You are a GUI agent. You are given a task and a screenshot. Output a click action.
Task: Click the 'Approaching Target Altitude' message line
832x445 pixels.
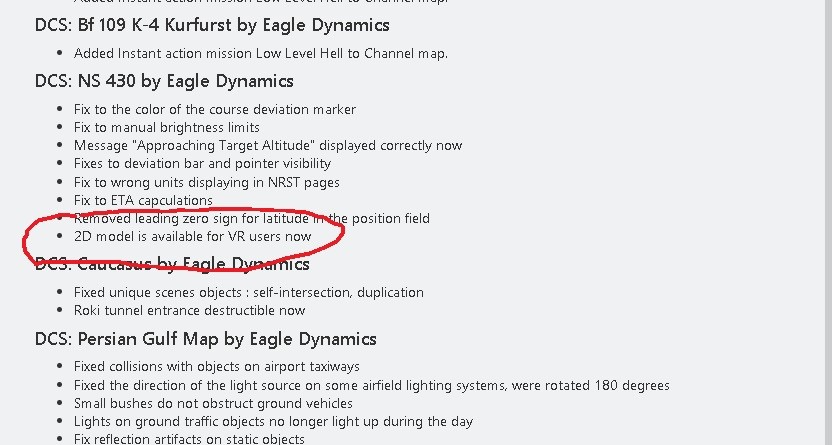[268, 145]
